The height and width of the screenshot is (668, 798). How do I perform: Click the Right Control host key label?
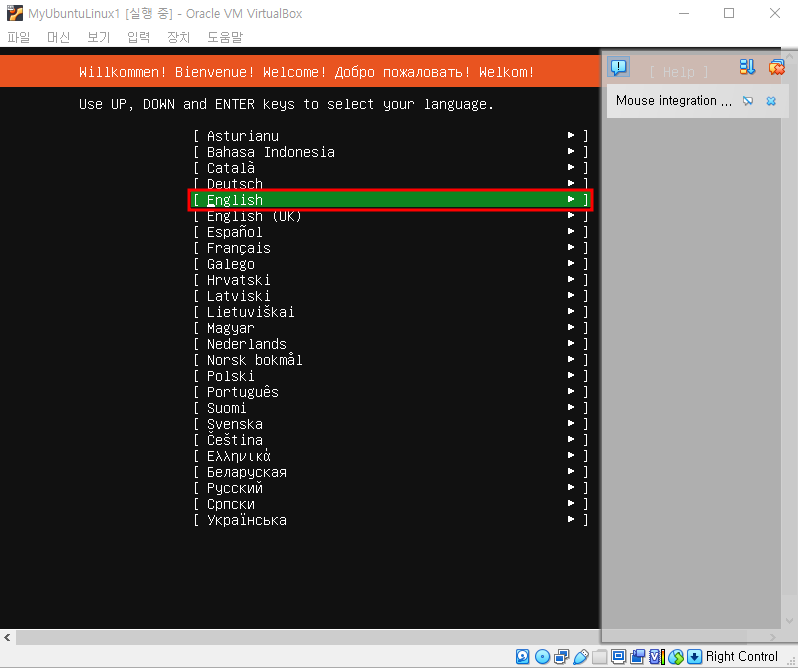(742, 656)
